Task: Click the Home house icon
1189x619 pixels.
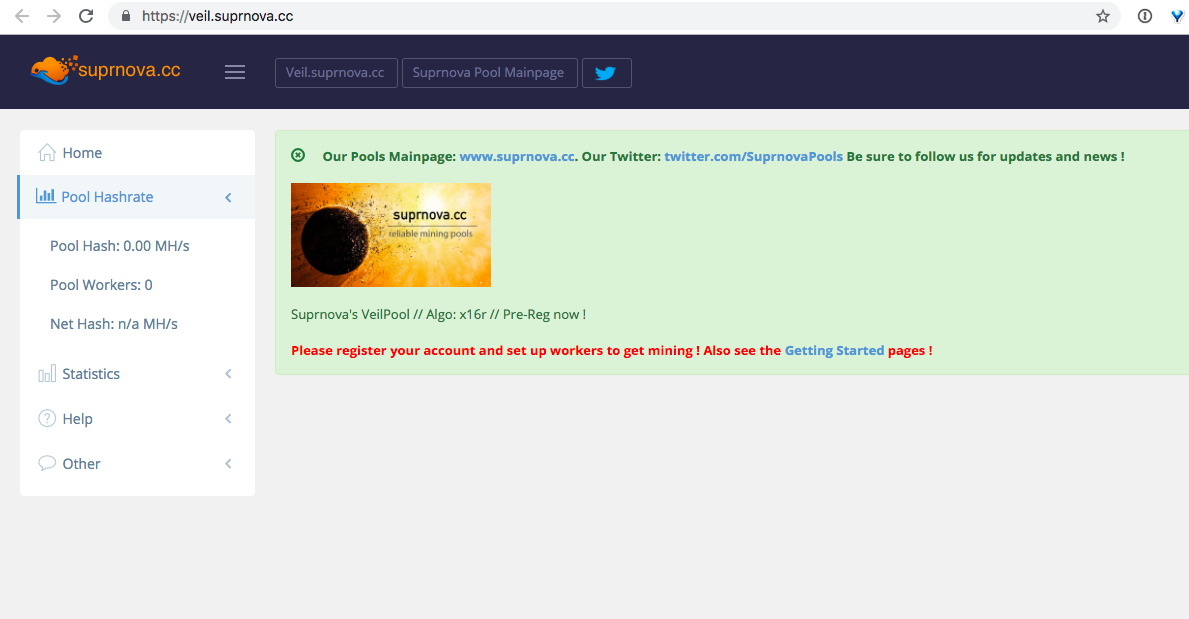Action: (x=47, y=152)
